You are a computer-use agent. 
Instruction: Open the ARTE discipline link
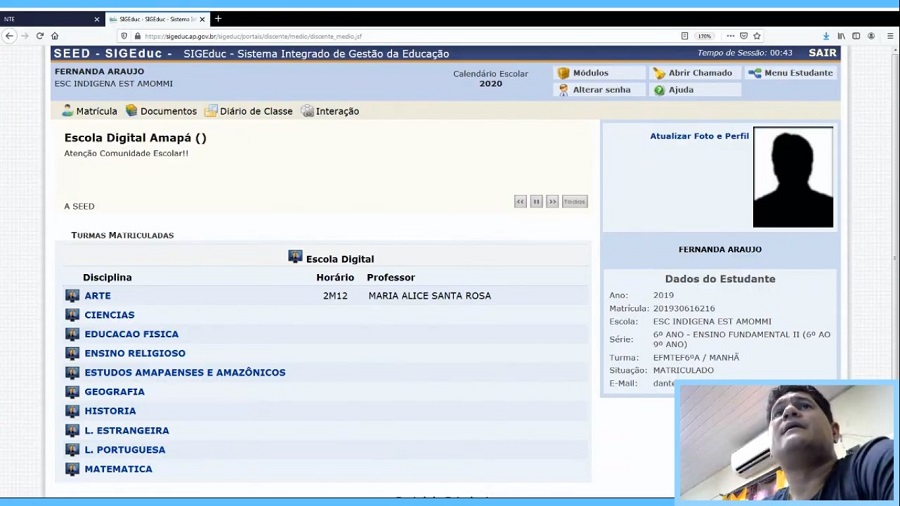tap(98, 295)
